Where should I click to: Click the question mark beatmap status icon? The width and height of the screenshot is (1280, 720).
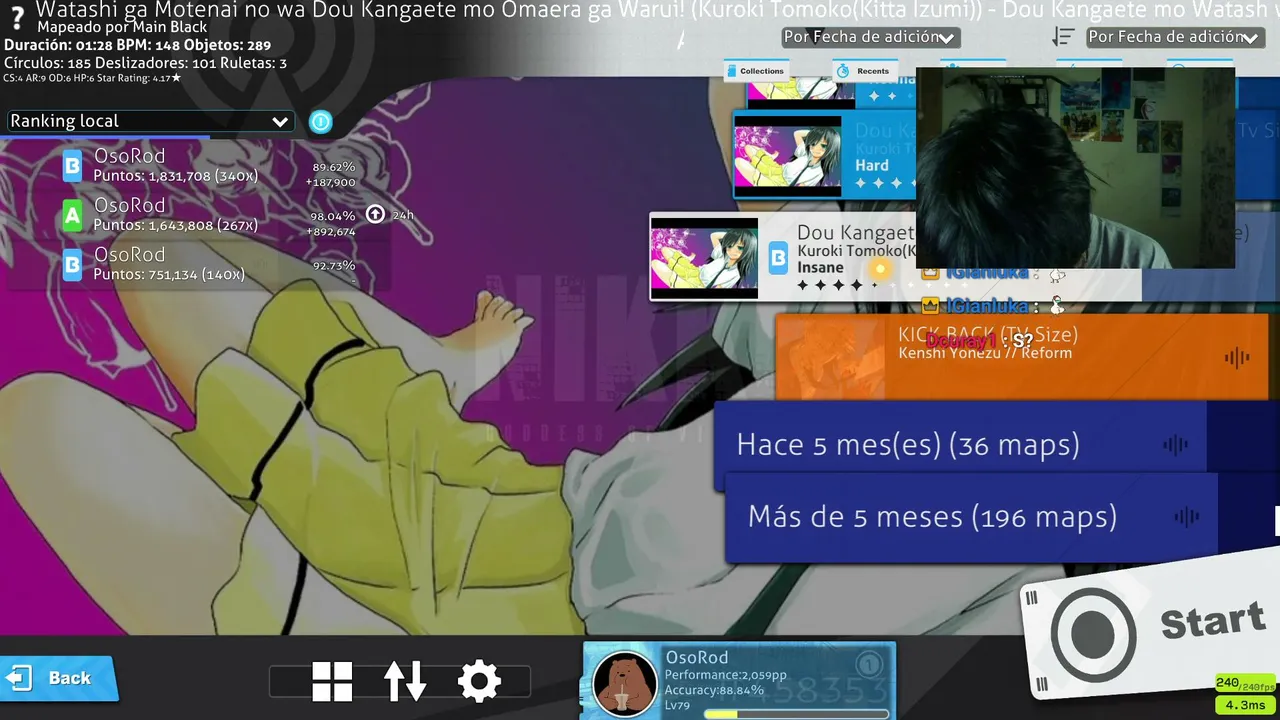coord(17,18)
